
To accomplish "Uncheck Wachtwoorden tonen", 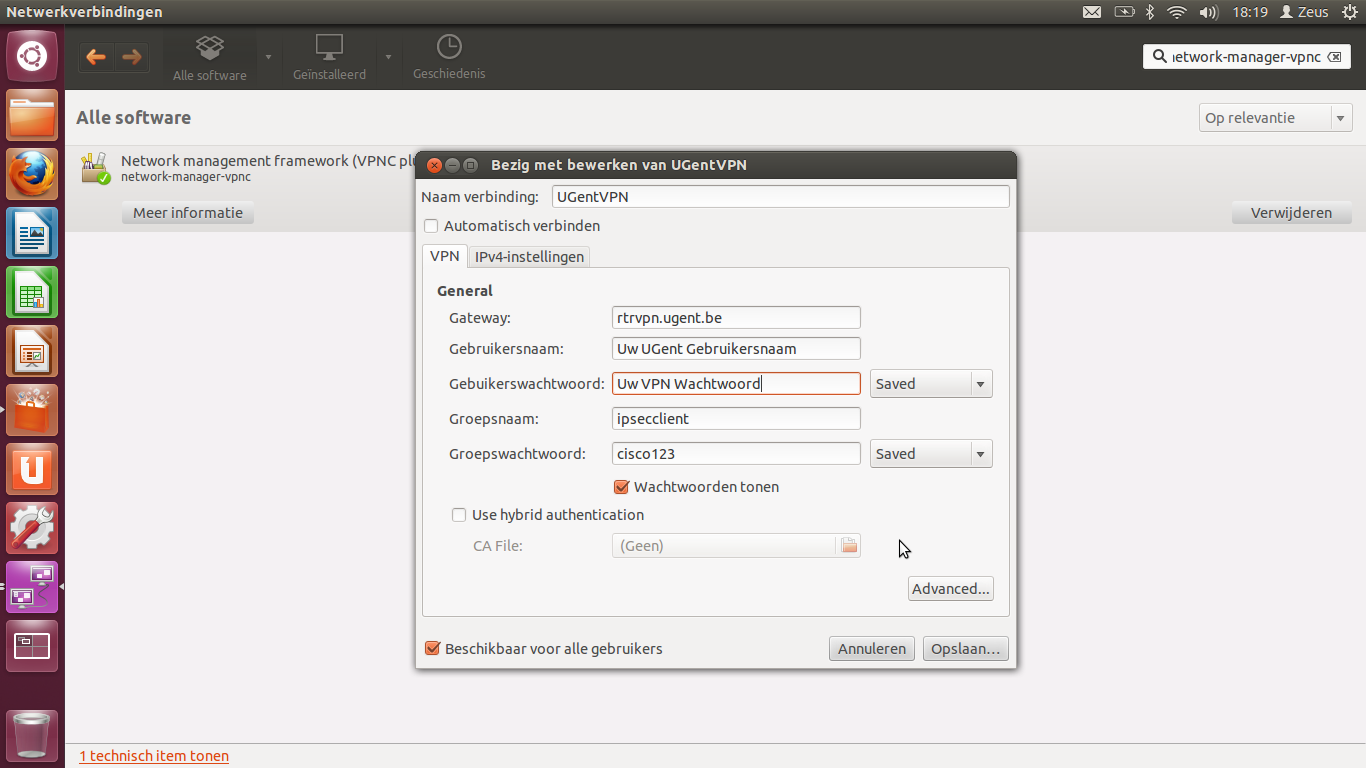I will click(x=621, y=487).
